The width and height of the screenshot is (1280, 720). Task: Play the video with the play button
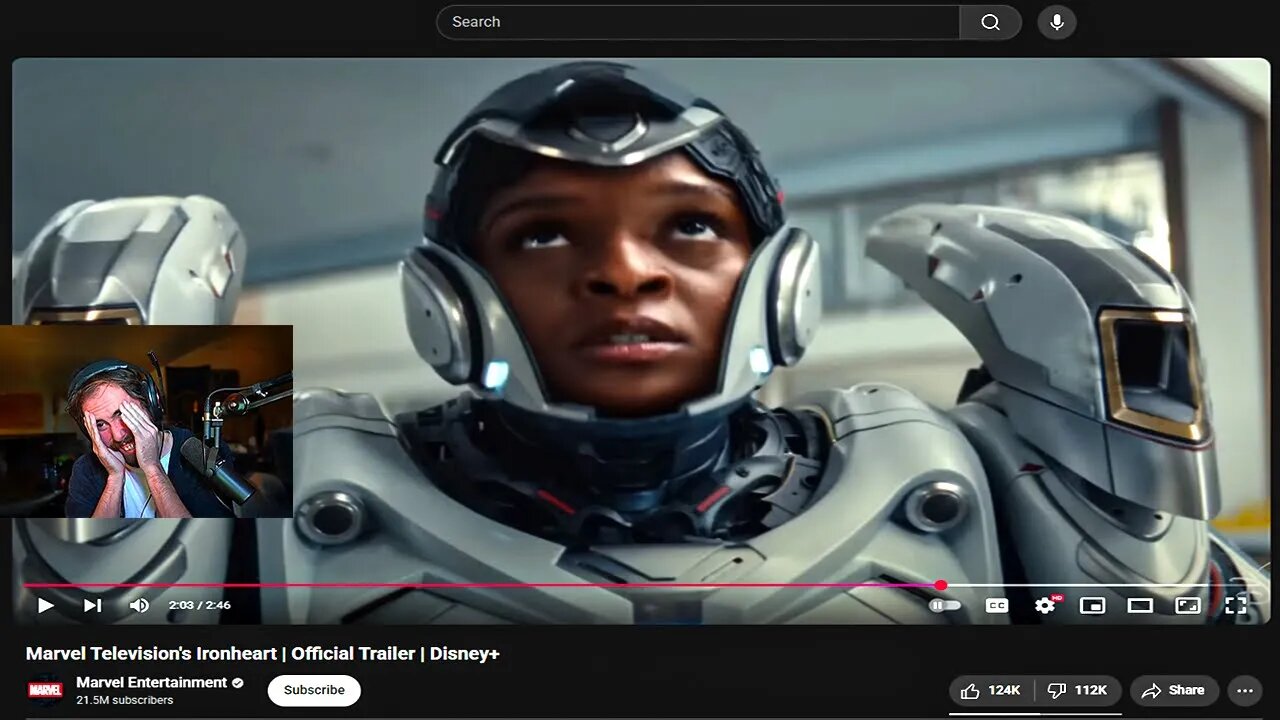click(45, 605)
